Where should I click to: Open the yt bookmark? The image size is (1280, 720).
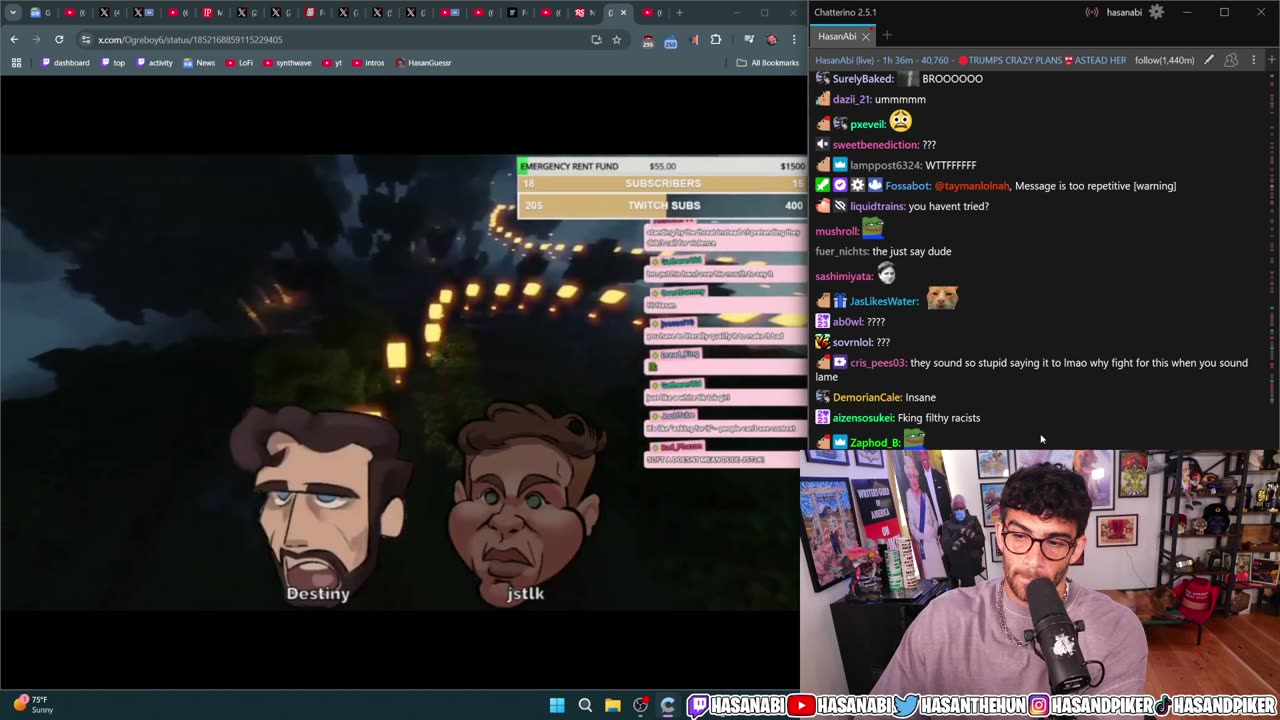coord(332,62)
